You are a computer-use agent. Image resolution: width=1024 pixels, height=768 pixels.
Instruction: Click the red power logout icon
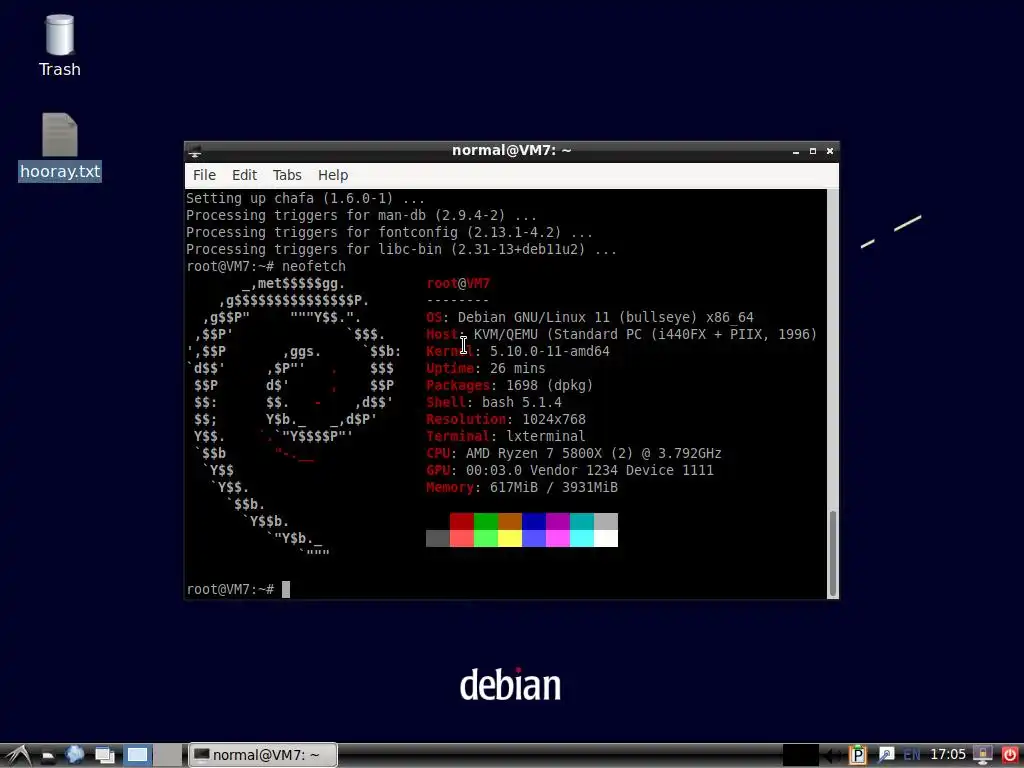(x=1010, y=755)
